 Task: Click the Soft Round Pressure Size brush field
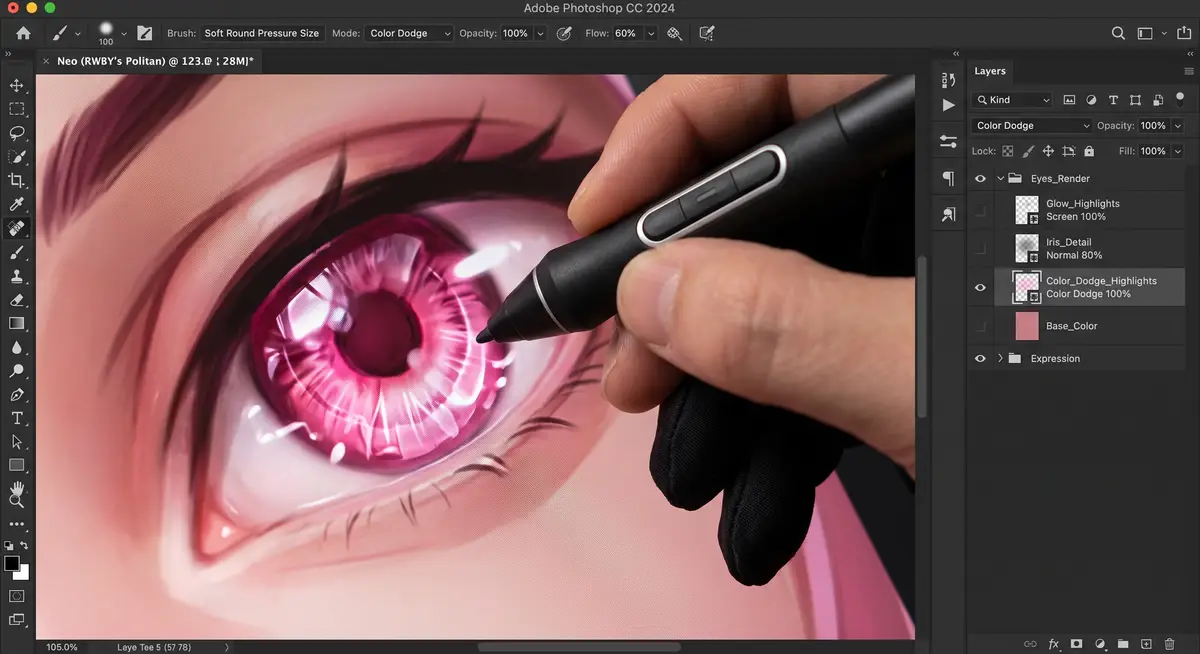pyautogui.click(x=262, y=33)
